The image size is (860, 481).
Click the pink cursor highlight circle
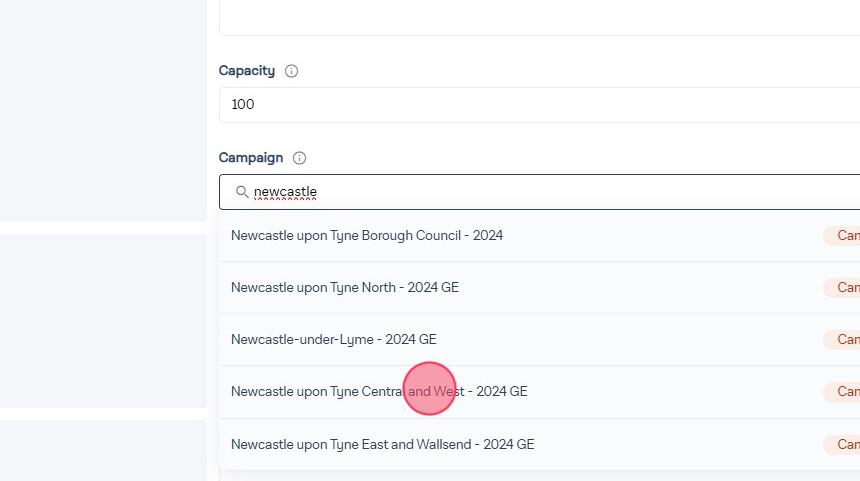click(430, 388)
